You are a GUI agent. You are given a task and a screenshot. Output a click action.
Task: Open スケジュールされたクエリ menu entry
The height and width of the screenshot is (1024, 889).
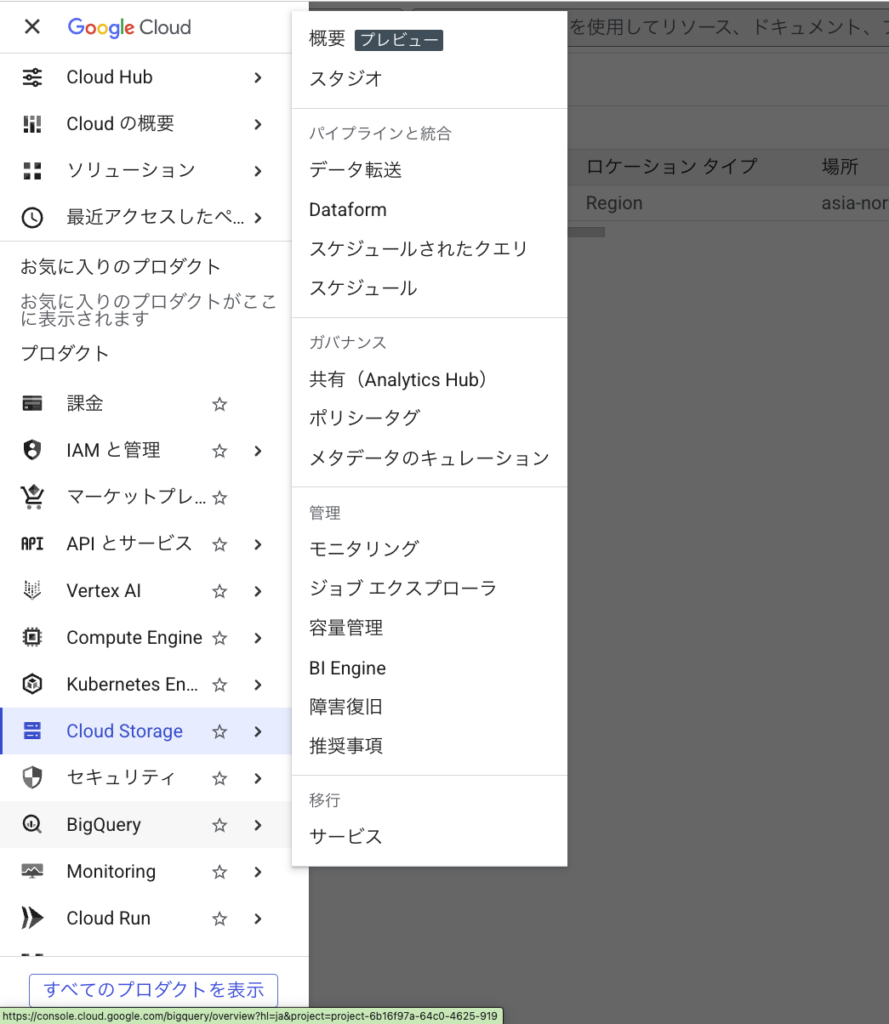(x=418, y=249)
